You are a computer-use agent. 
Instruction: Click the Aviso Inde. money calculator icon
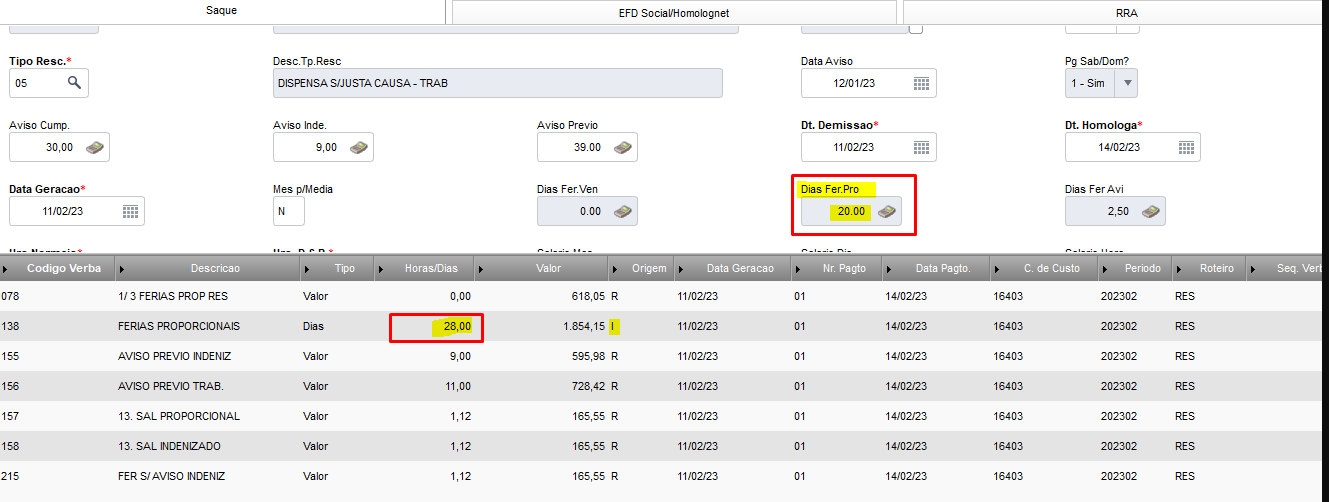pyautogui.click(x=359, y=147)
